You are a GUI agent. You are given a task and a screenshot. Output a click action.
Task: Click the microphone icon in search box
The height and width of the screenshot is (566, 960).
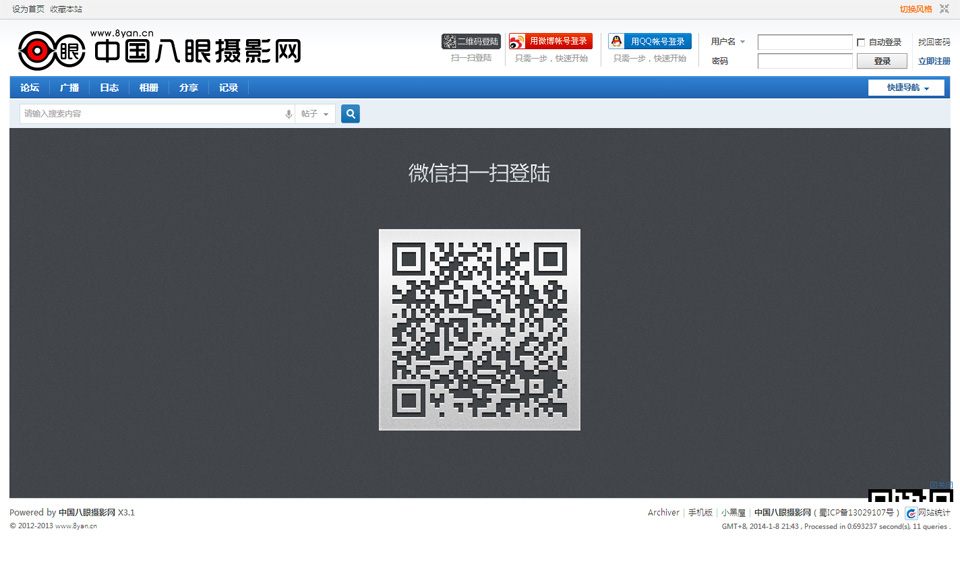tap(288, 114)
